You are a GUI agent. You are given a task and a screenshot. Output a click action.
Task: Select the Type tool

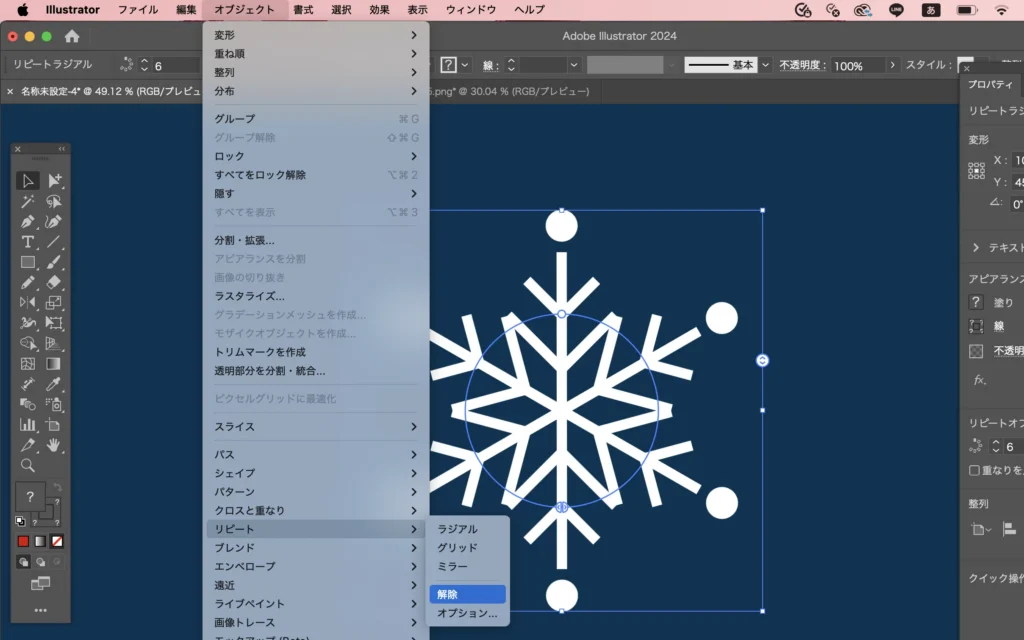(x=28, y=242)
